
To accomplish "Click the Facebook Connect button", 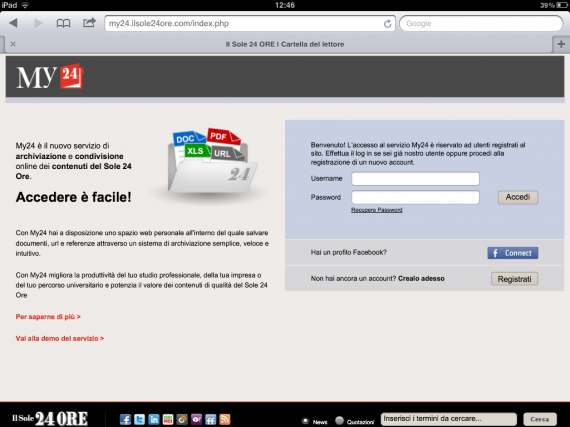I will pos(513,253).
